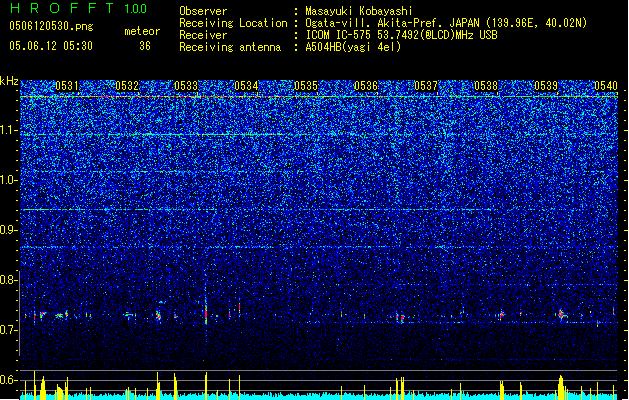Click the 0538 time marker
Viewport: 629px width, 400px height.
point(486,86)
